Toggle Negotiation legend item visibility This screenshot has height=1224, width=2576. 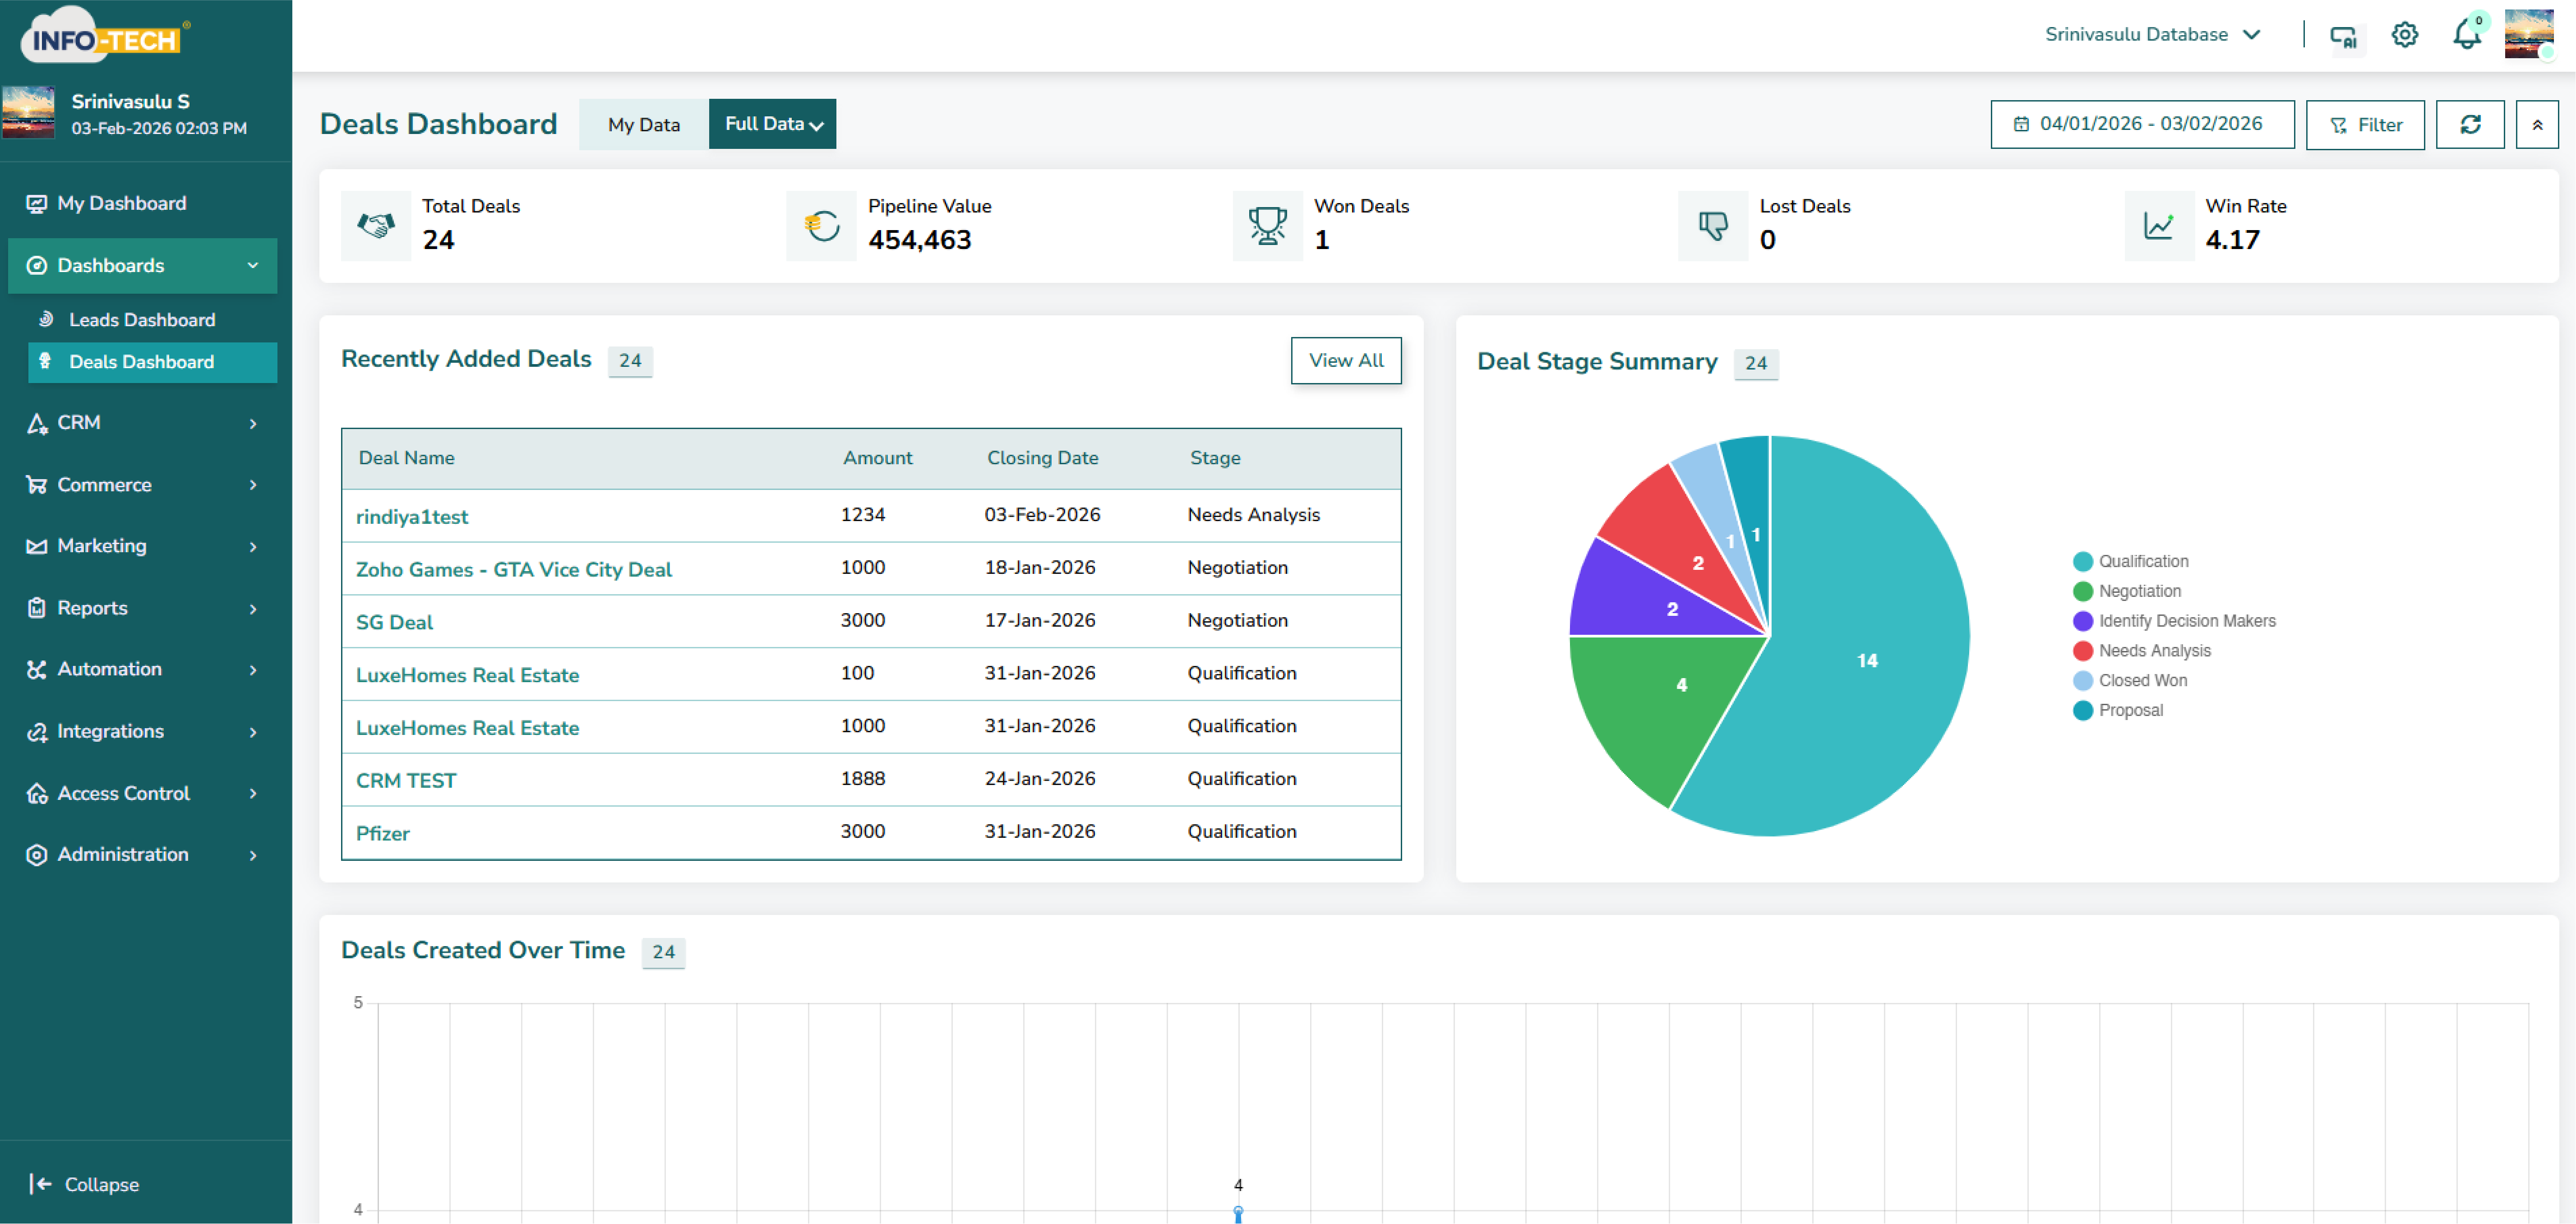coord(2138,591)
